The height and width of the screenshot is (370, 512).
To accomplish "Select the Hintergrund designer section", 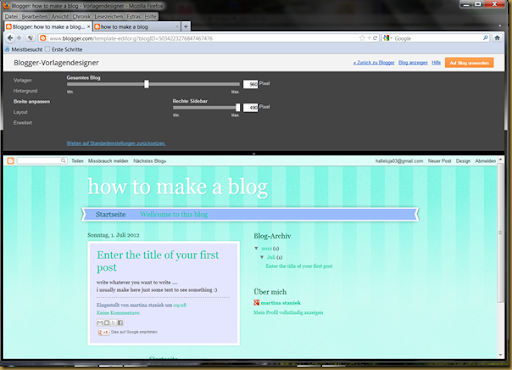I will [x=25, y=91].
